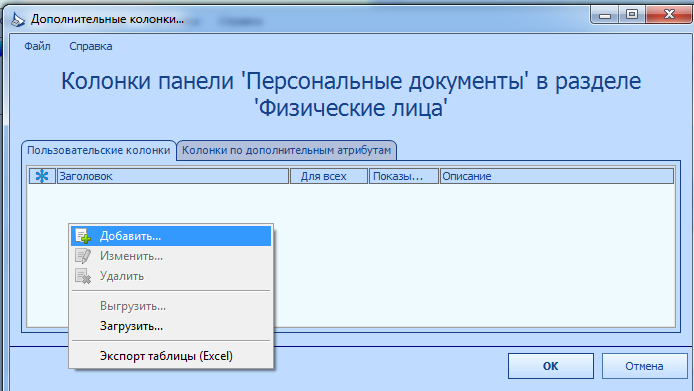Maximize the Дополнительные колонки window

point(632,15)
